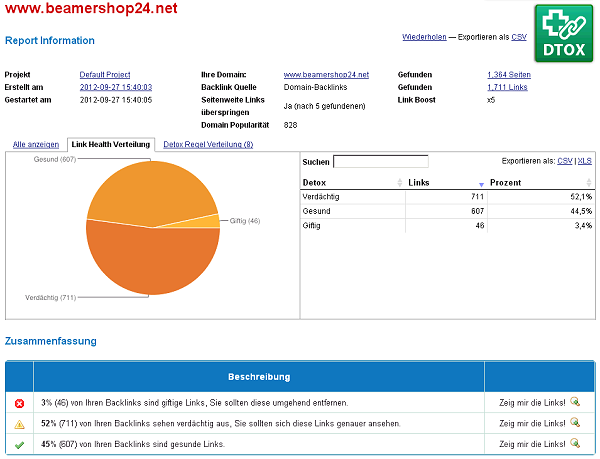Click the 'Gesund (607)' pie chart label
Image resolution: width=600 pixels, height=459 pixels.
55,159
